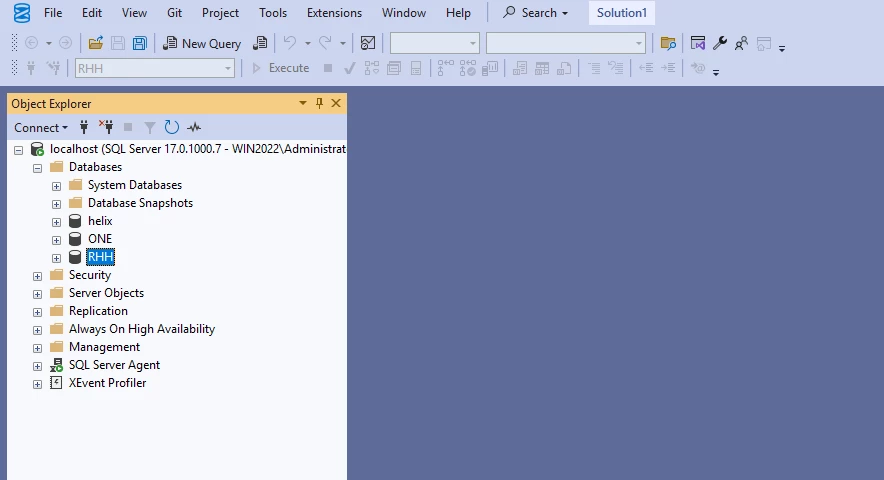
Task: Click the Activity Monitor pulse icon in Object Explorer
Action: click(194, 127)
